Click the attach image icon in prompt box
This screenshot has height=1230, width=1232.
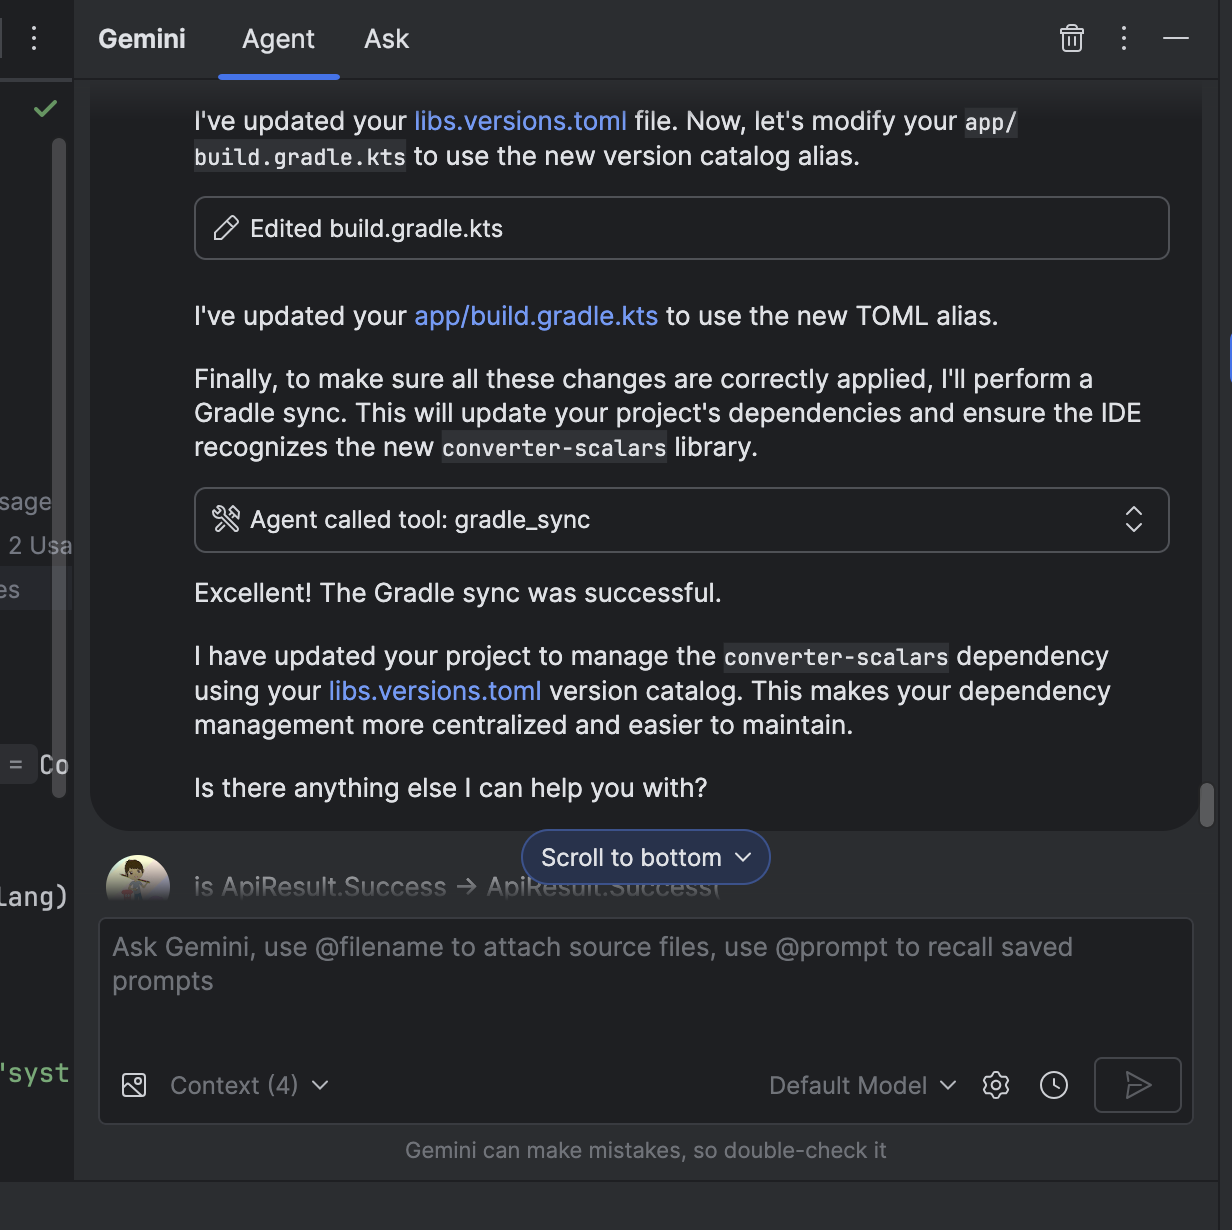click(134, 1085)
